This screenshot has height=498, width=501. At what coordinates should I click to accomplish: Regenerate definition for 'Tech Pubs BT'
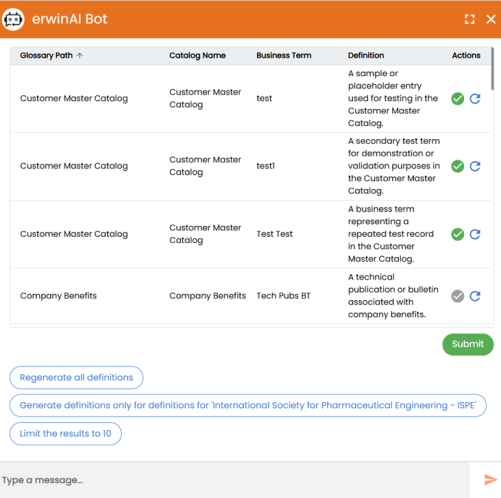[475, 296]
